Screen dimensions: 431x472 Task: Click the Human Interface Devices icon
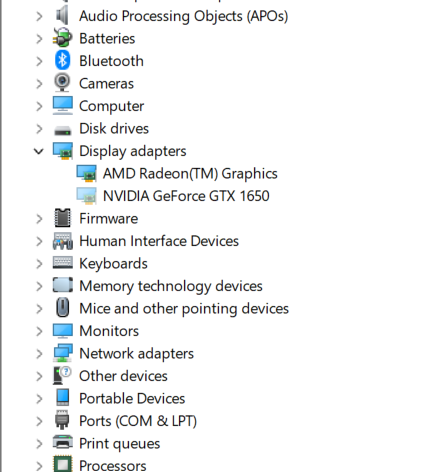coord(62,241)
